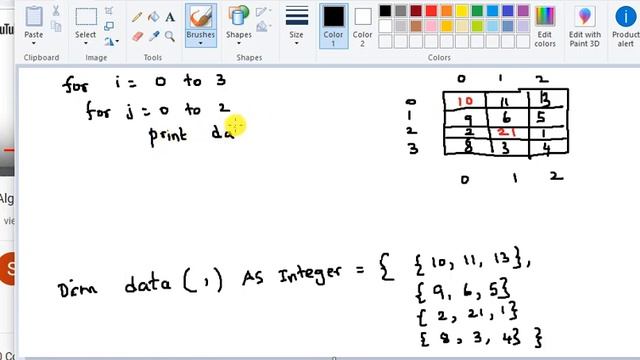Click the Cut scissors icon
640x360 pixels.
[x=56, y=11]
